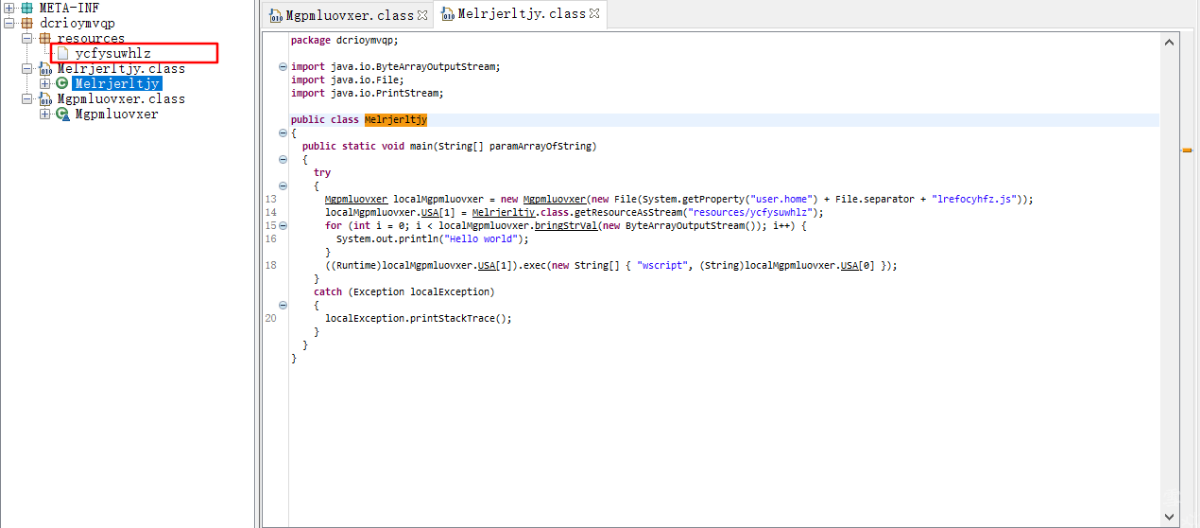The height and width of the screenshot is (528, 1200).
Task: Click the orange highlighted Melrjerltjy class name
Action: pyautogui.click(x=396, y=120)
